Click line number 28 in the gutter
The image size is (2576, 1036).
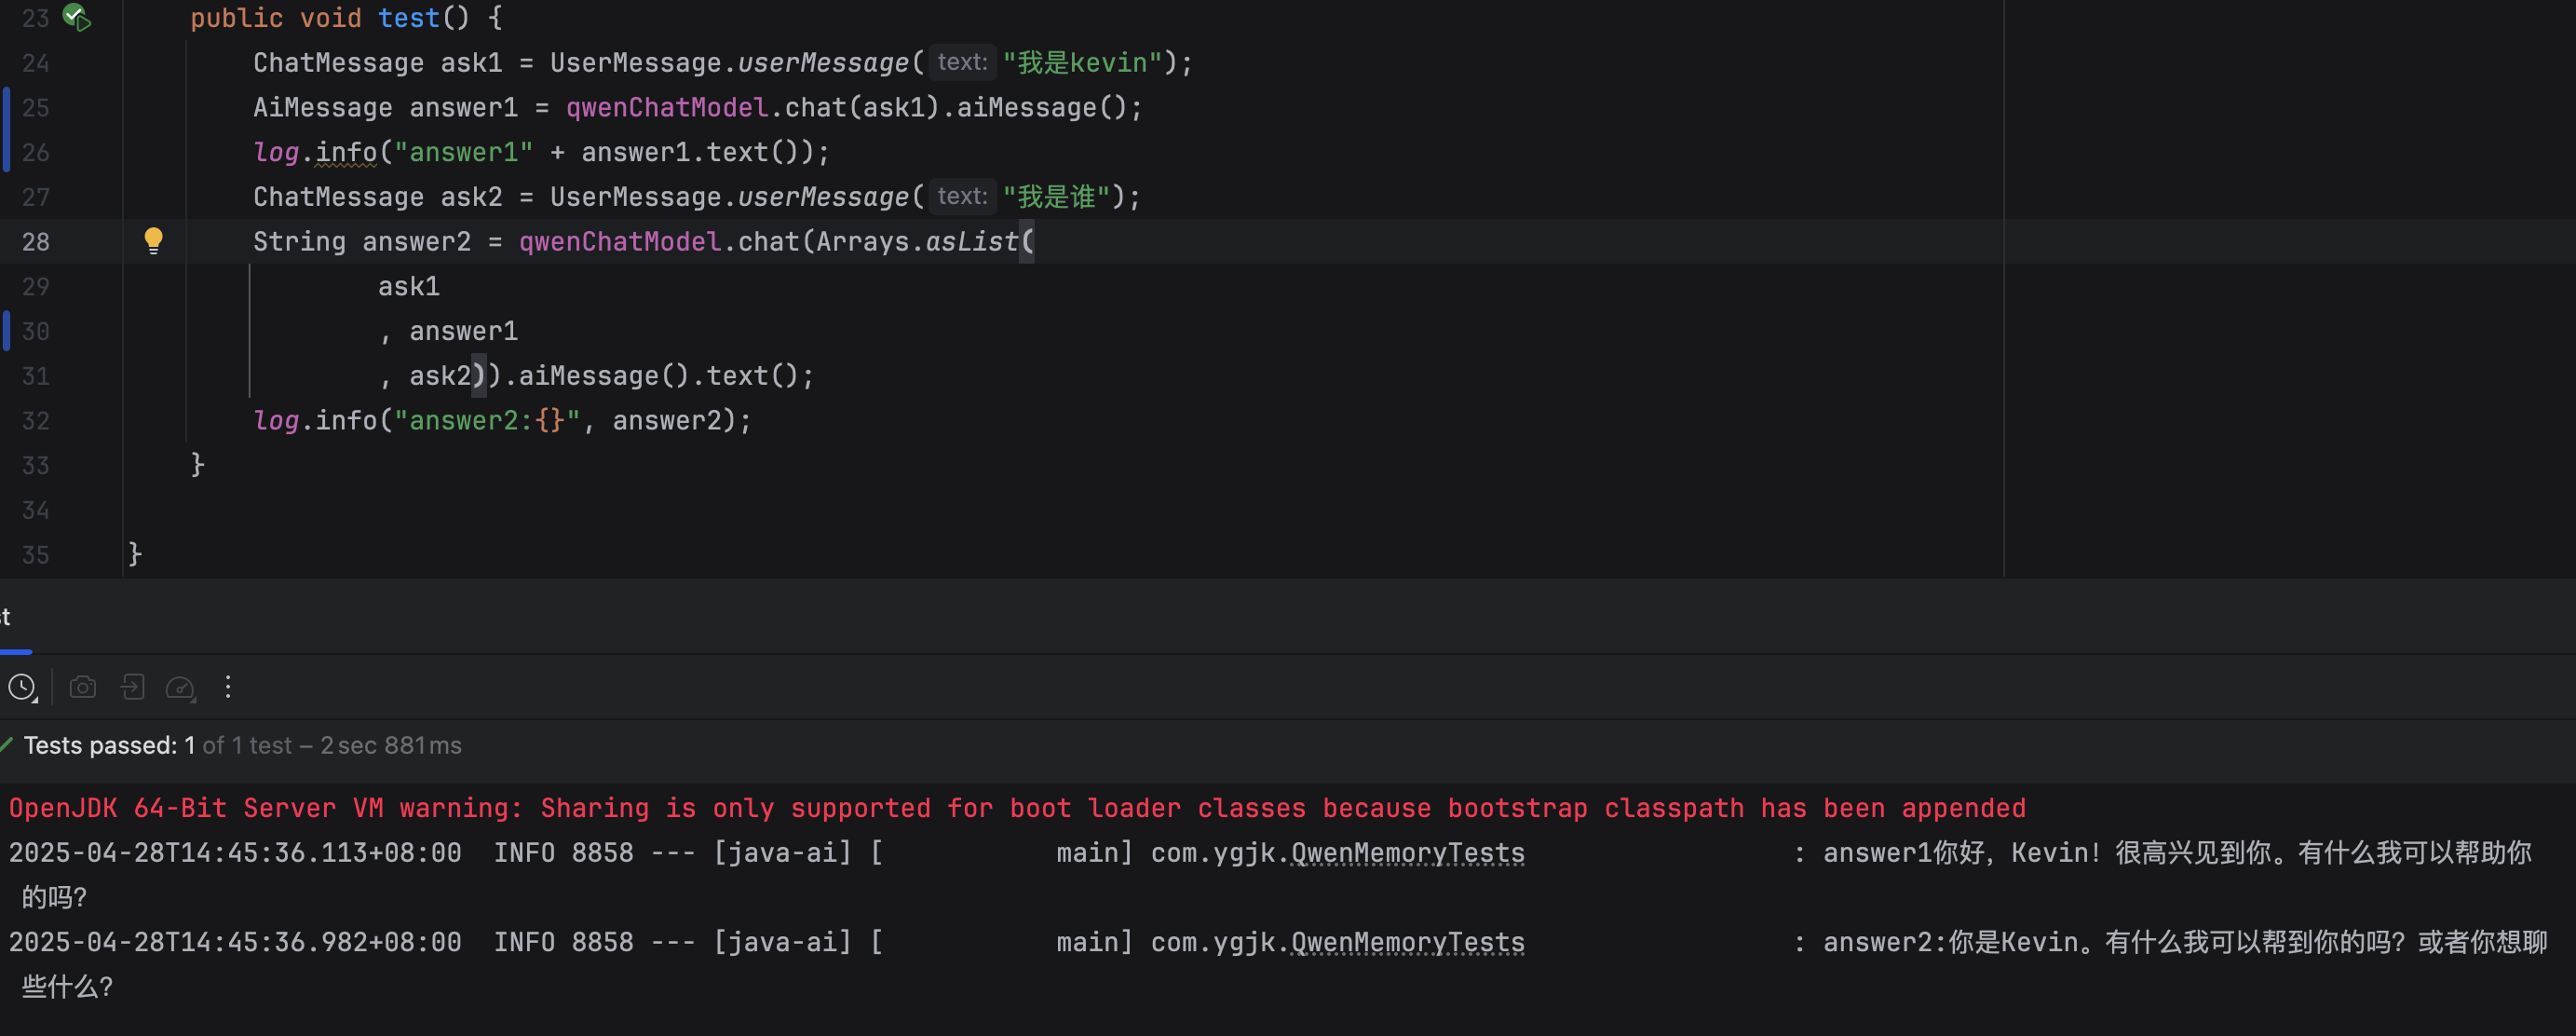[36, 242]
